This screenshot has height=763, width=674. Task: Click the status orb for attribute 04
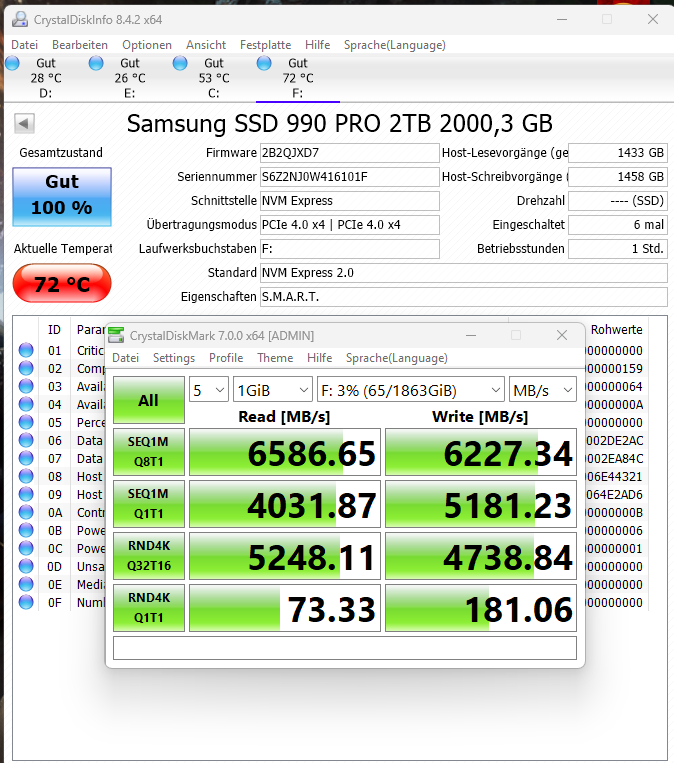pyautogui.click(x=26, y=404)
